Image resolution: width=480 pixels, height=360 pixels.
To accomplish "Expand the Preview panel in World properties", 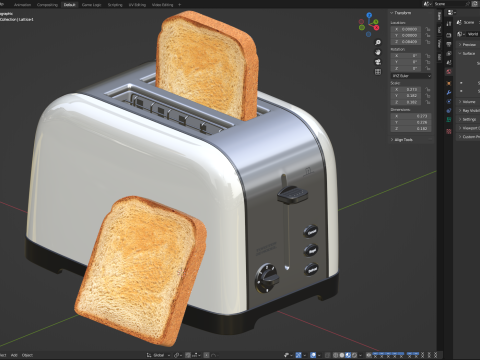I will click(468, 44).
